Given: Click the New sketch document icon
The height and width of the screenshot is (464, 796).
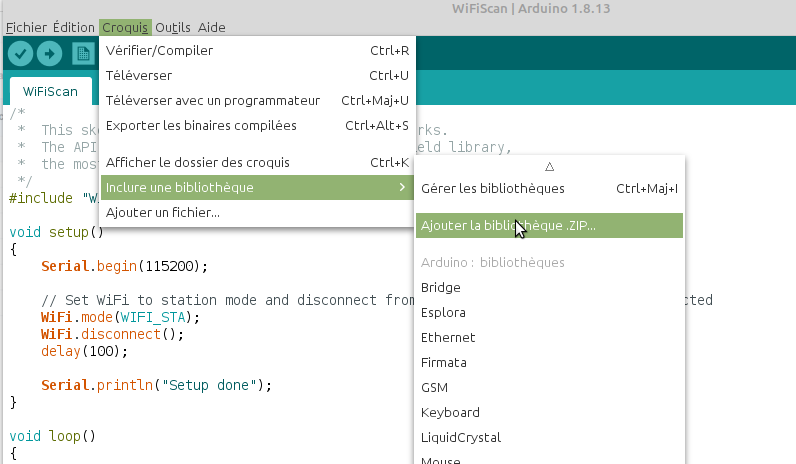Looking at the screenshot, I should 83,53.
